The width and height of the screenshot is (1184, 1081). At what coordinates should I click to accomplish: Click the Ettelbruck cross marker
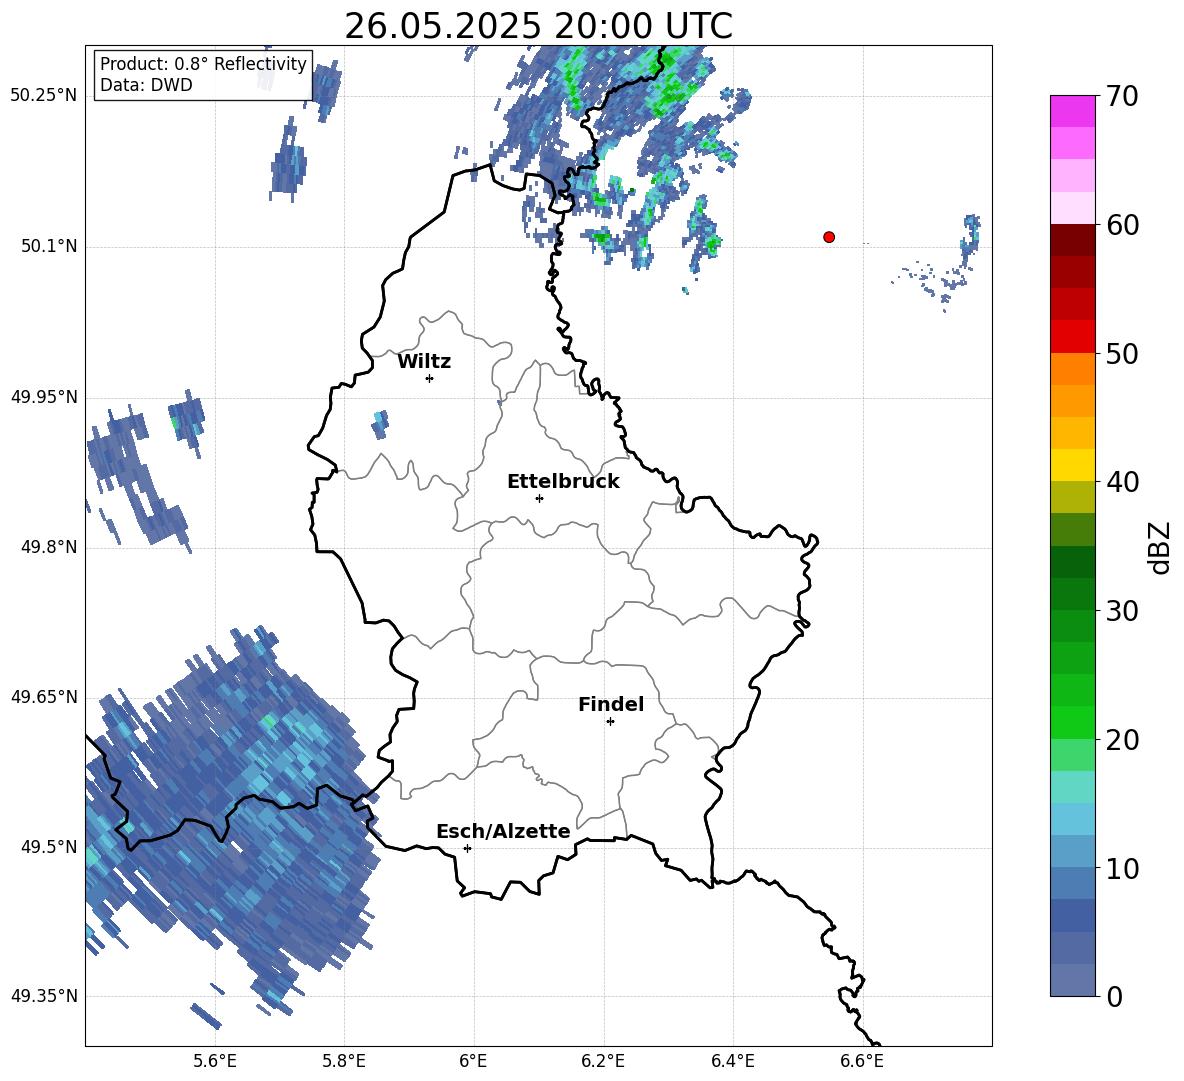(x=539, y=498)
